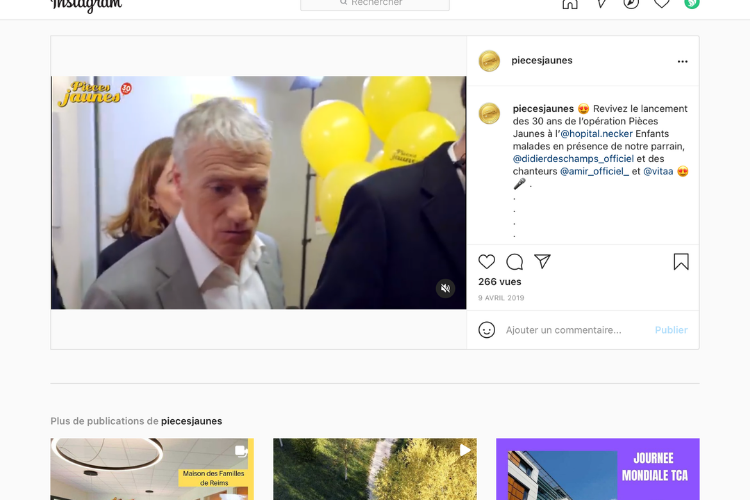Click piecesjaunes avatar beside the caption
This screenshot has height=500, width=750.
pos(489,113)
